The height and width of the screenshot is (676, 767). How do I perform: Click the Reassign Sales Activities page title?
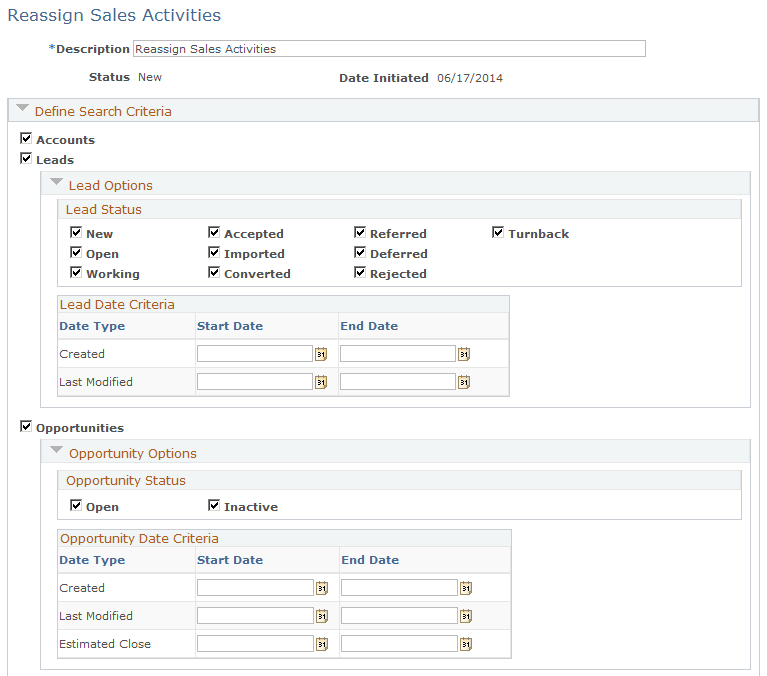pyautogui.click(x=114, y=15)
